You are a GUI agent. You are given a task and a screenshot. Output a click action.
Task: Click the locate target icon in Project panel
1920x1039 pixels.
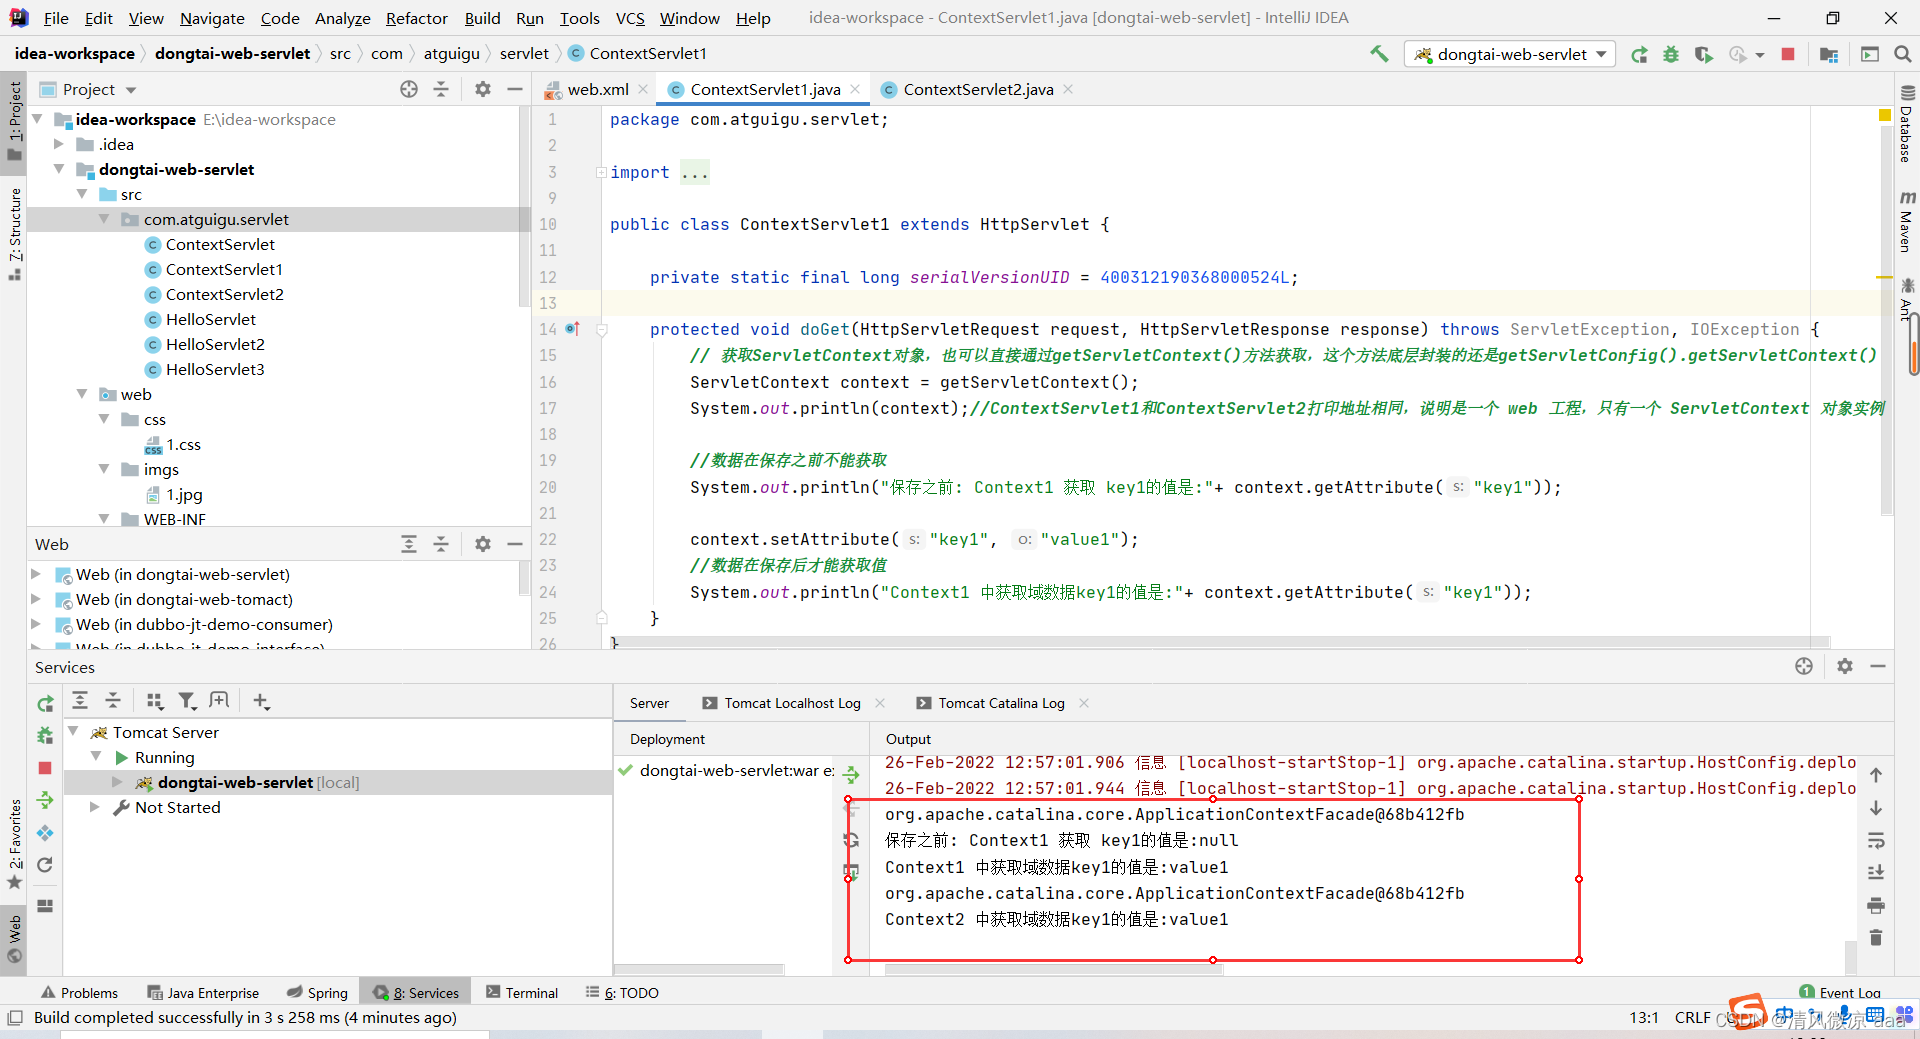[409, 89]
